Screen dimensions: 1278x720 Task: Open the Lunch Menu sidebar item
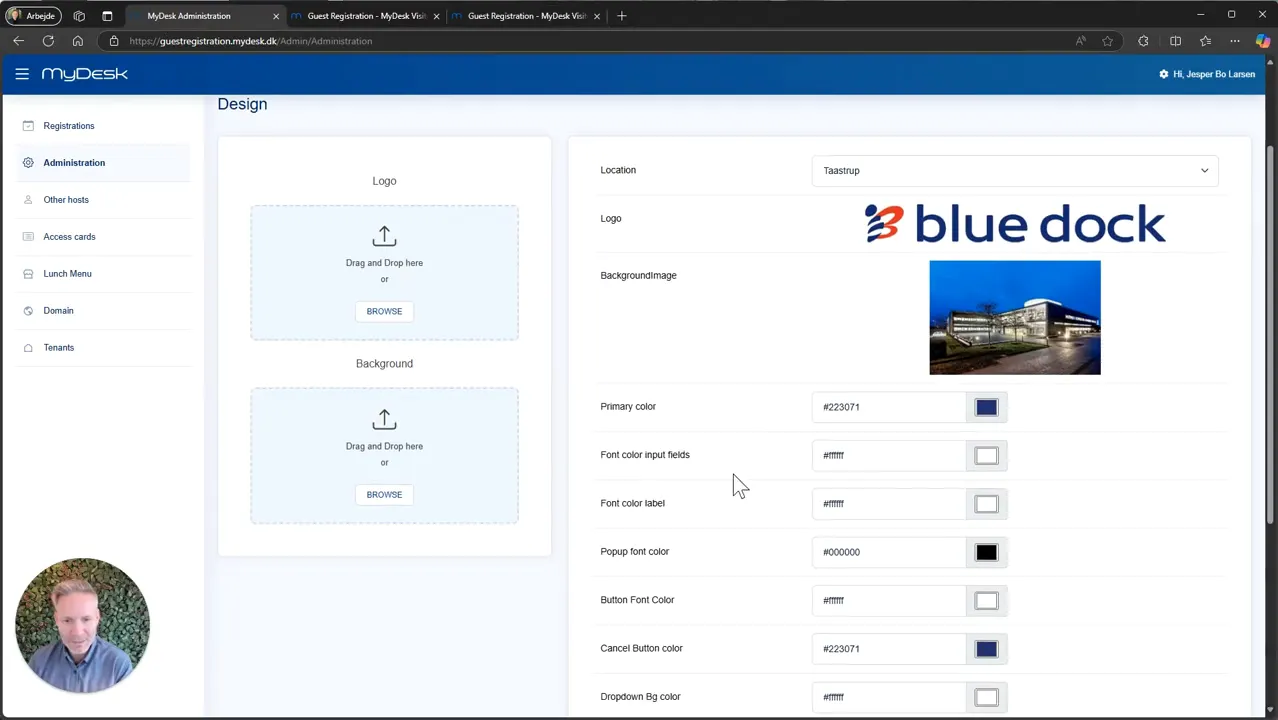pyautogui.click(x=67, y=274)
